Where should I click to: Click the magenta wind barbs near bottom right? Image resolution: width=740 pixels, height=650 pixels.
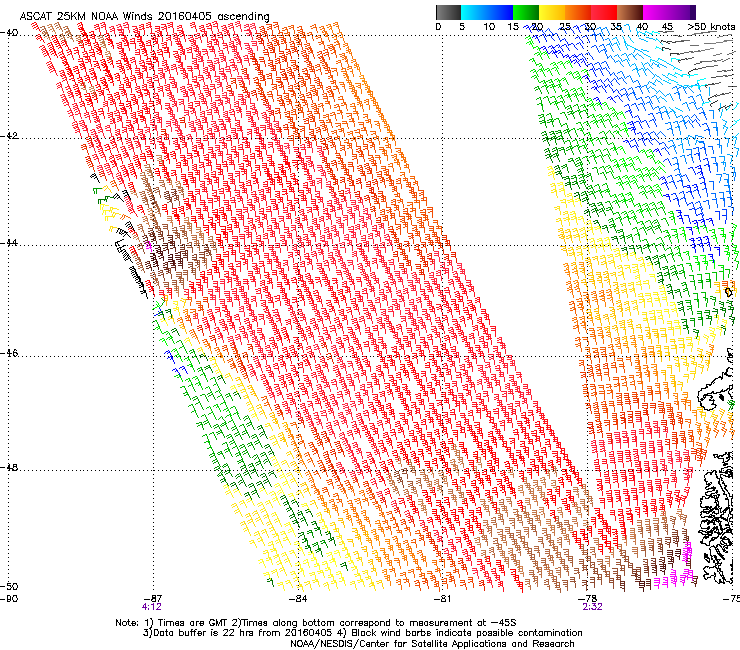677,566
